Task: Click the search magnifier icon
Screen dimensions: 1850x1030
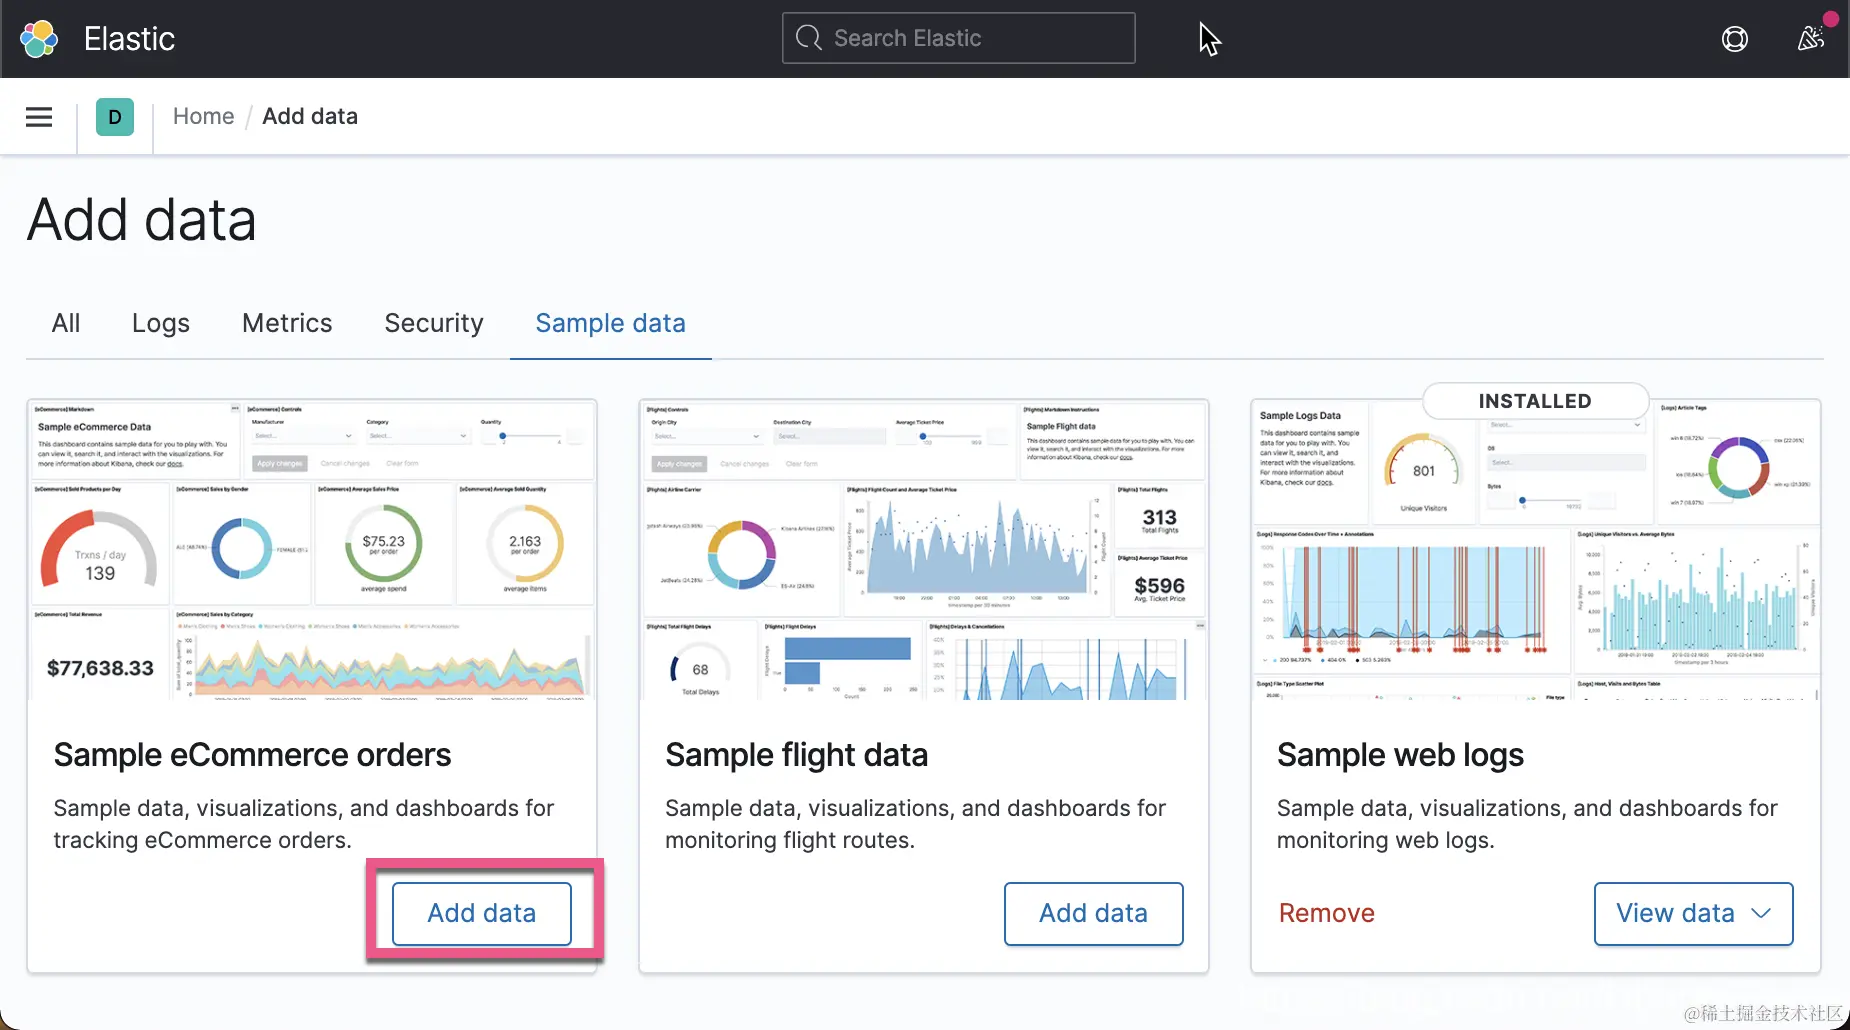Action: [x=808, y=38]
